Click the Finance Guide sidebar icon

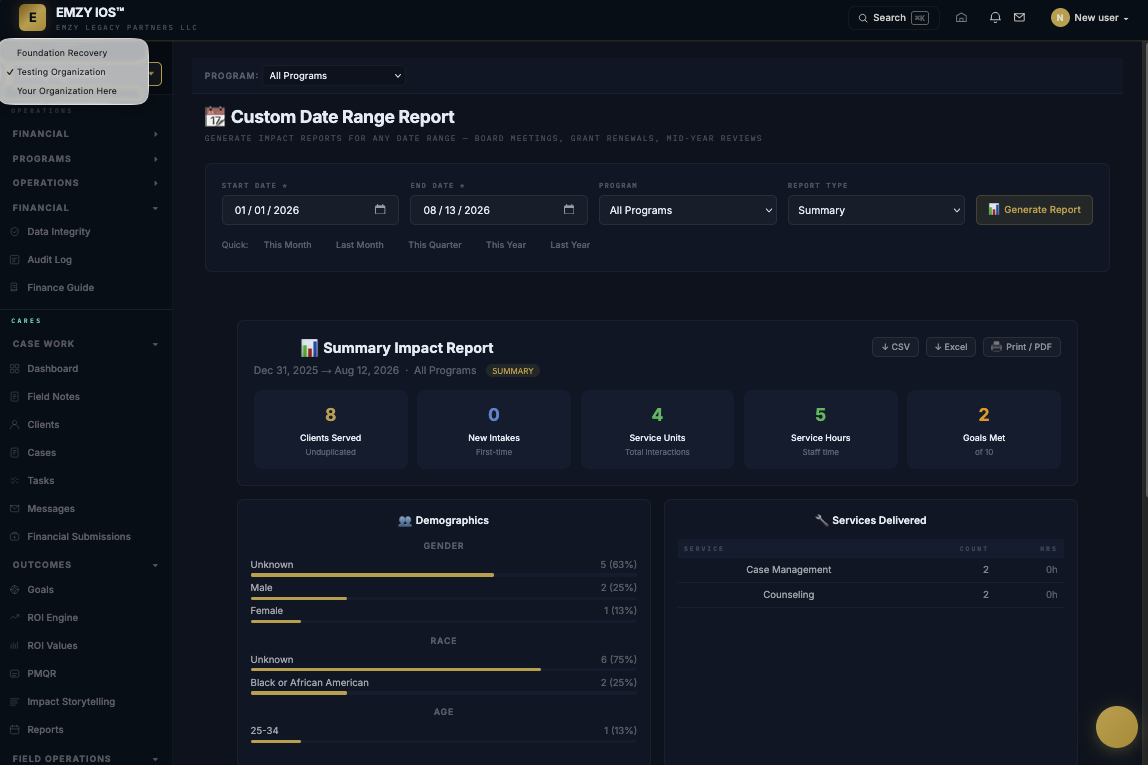click(x=15, y=287)
